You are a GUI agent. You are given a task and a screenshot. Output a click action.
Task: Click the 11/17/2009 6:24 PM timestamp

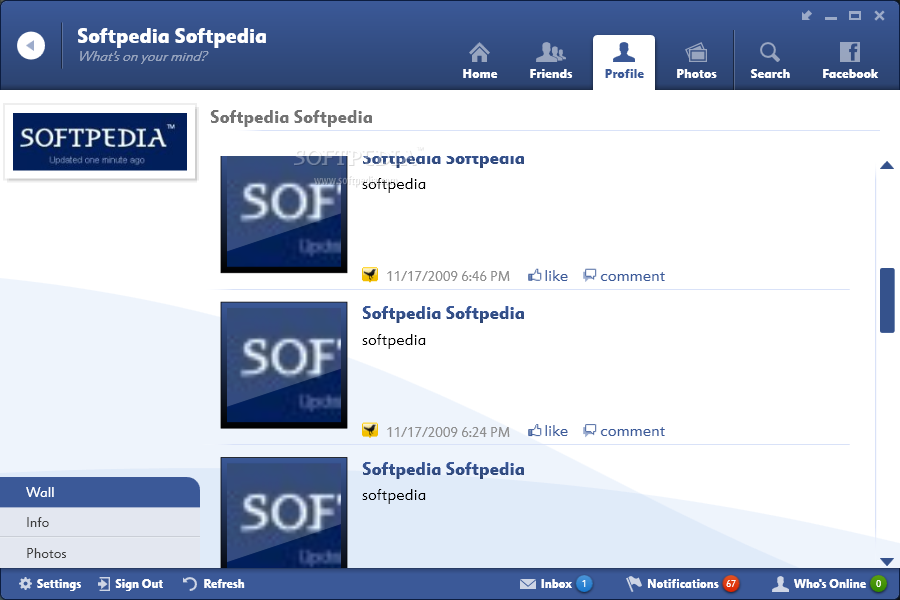tap(448, 432)
